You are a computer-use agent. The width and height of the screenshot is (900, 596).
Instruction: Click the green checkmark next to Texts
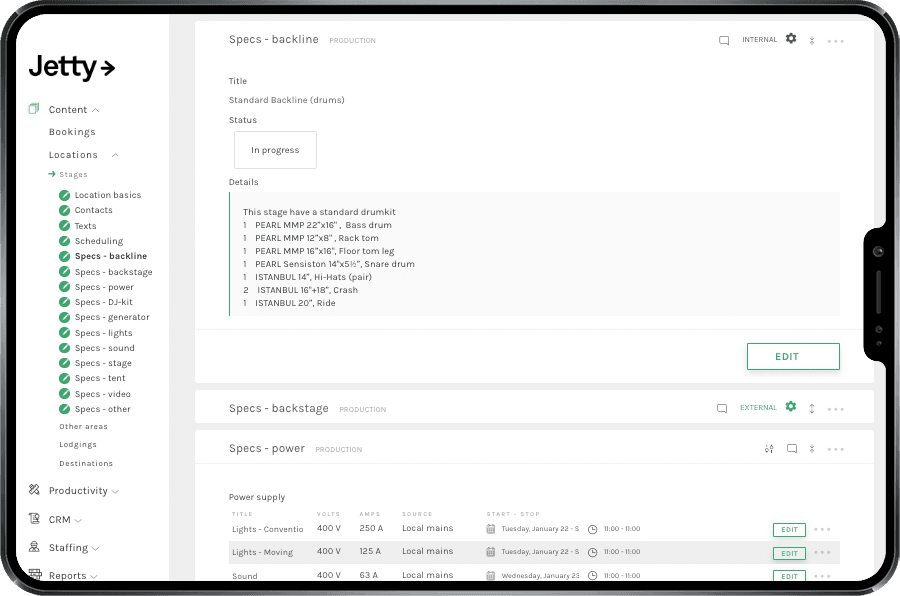[x=64, y=226]
